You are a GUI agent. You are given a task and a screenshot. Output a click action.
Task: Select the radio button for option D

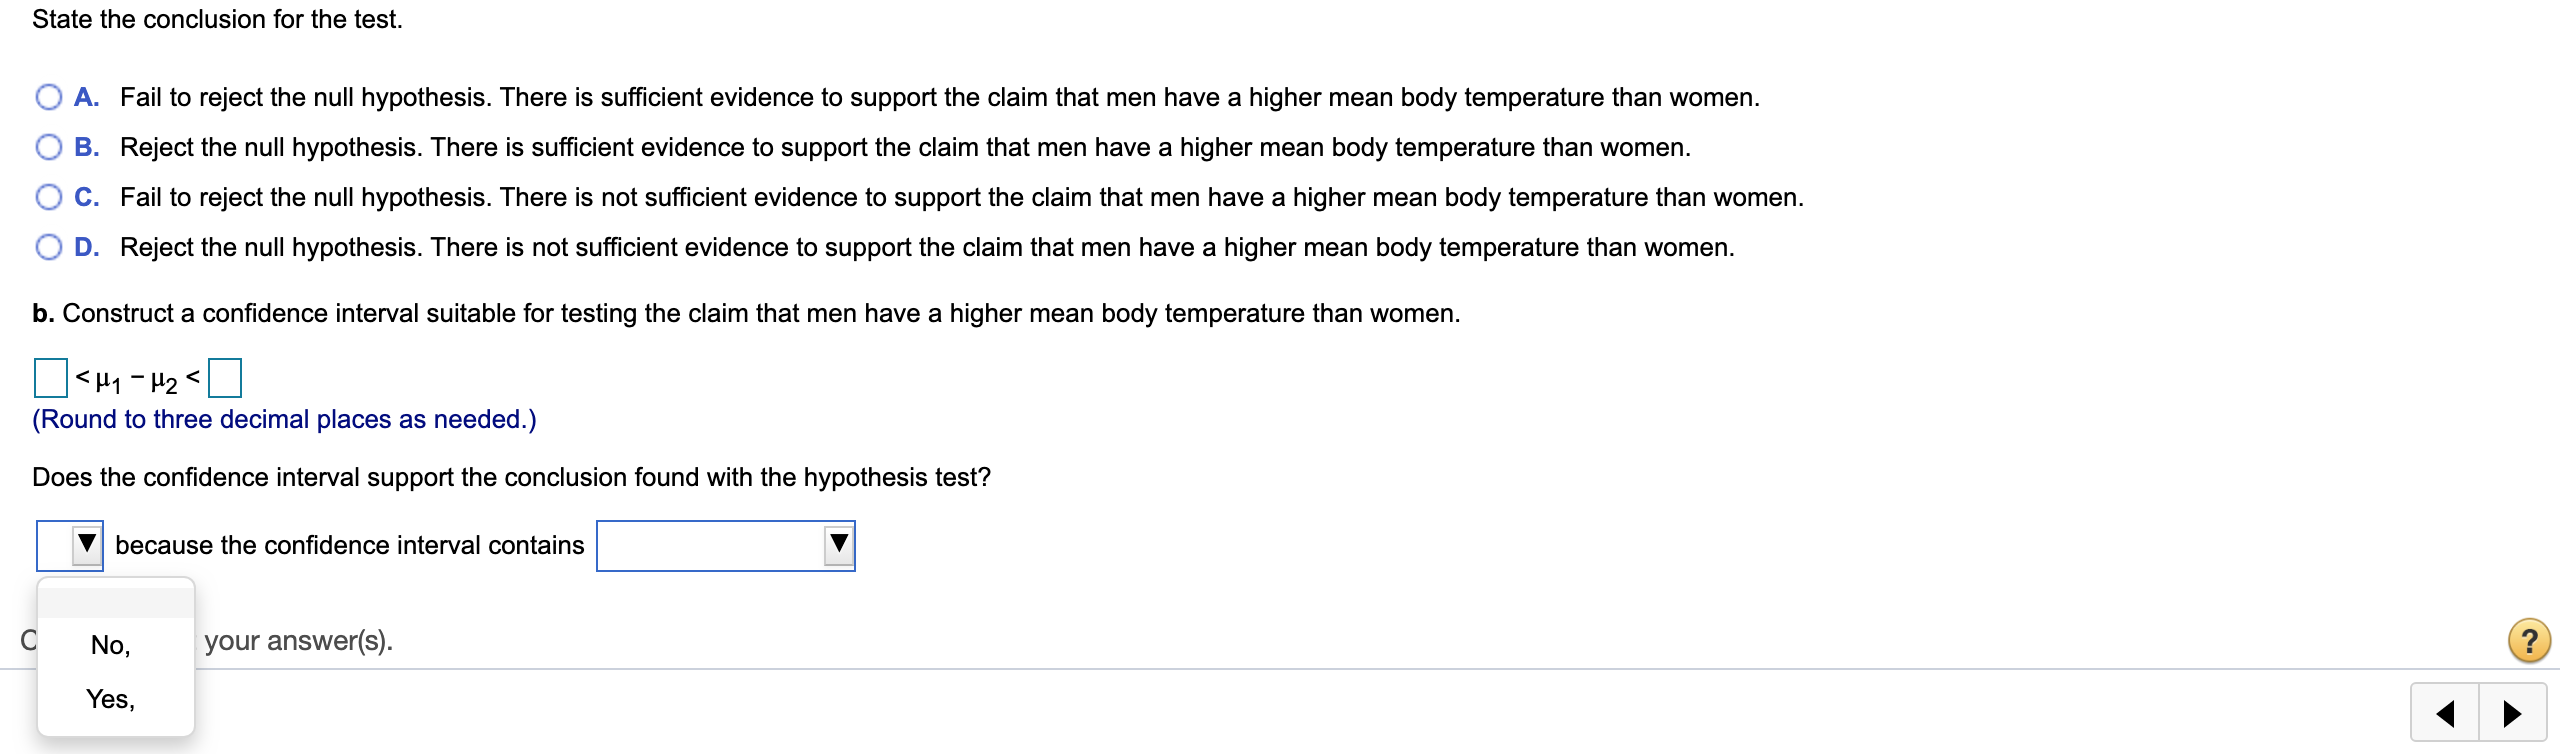coord(47,247)
